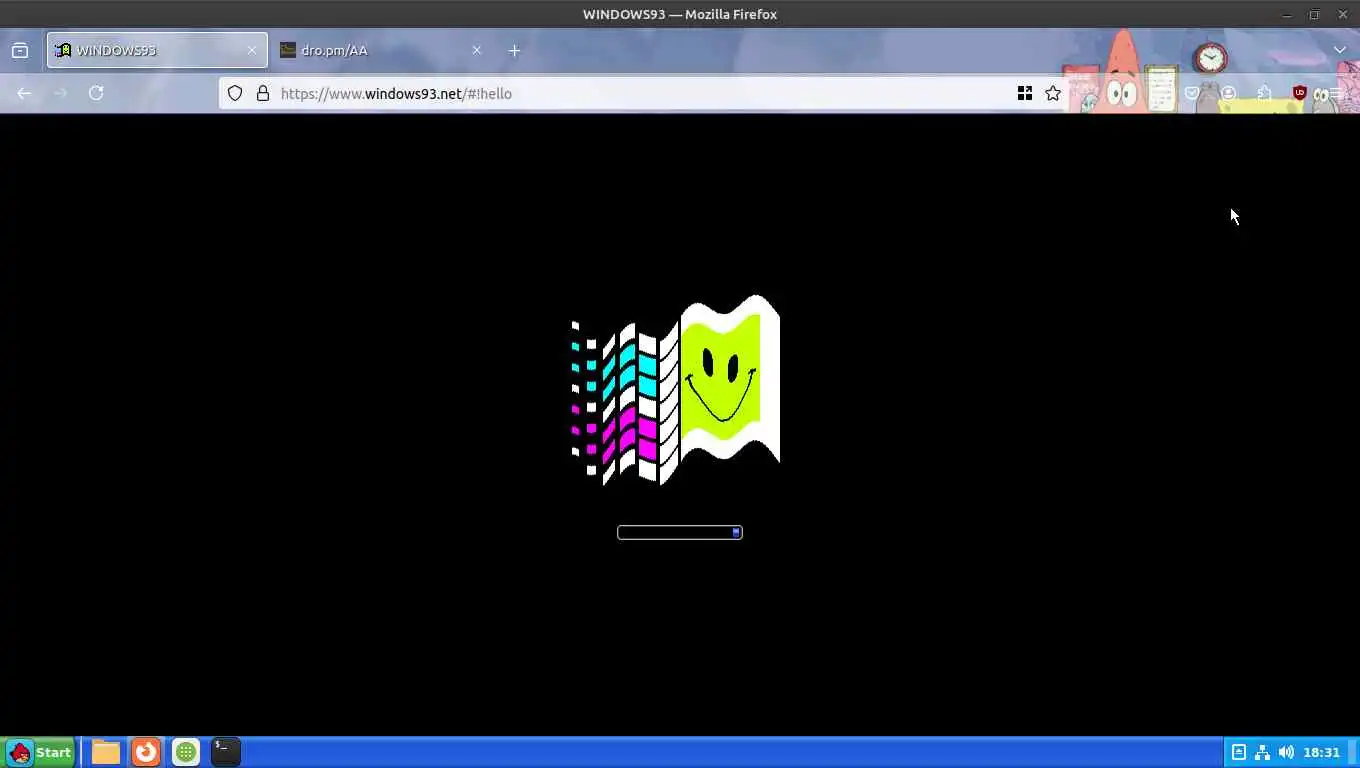Go forward one page
Screen dimensions: 1360x768
coord(60,93)
